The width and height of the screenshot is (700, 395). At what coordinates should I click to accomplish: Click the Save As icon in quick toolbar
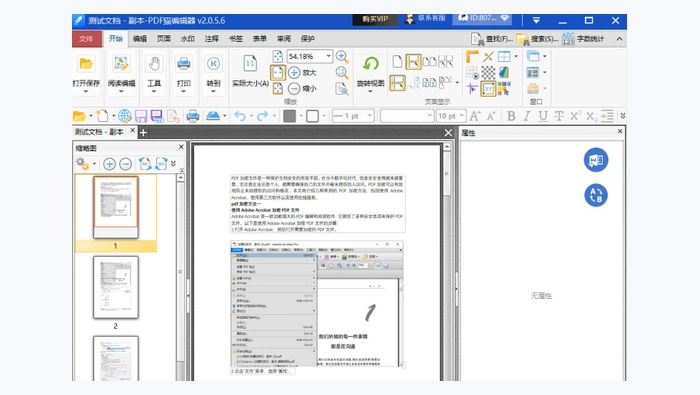point(157,116)
